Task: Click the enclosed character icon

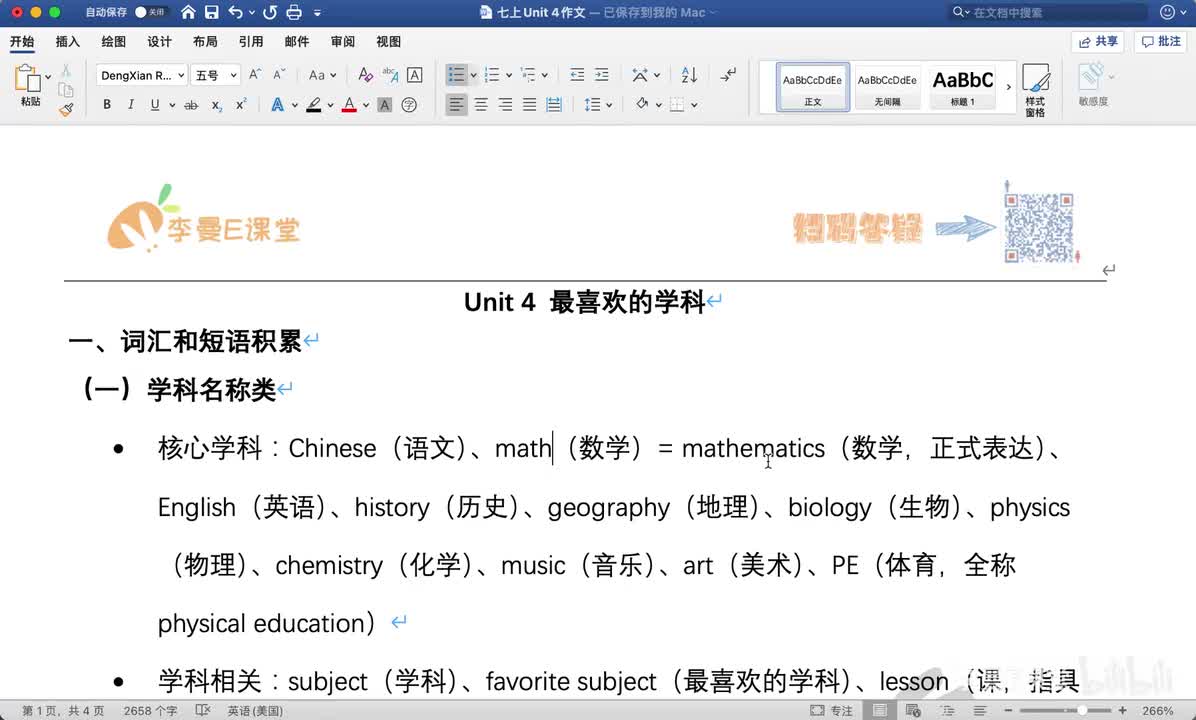Action: [x=409, y=104]
